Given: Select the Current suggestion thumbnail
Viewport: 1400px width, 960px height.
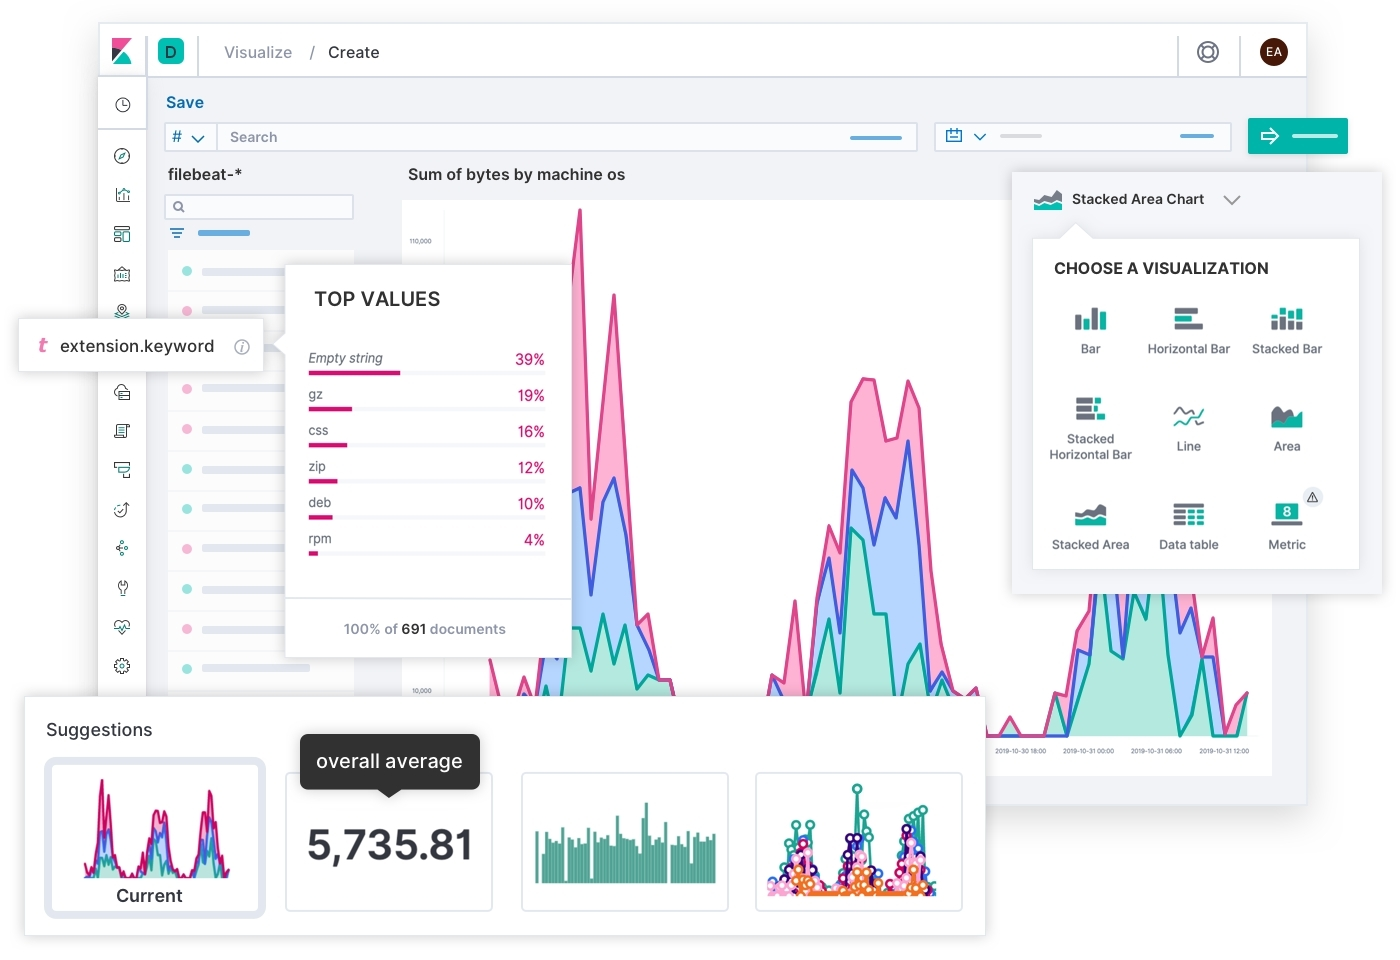Looking at the screenshot, I should click(154, 838).
